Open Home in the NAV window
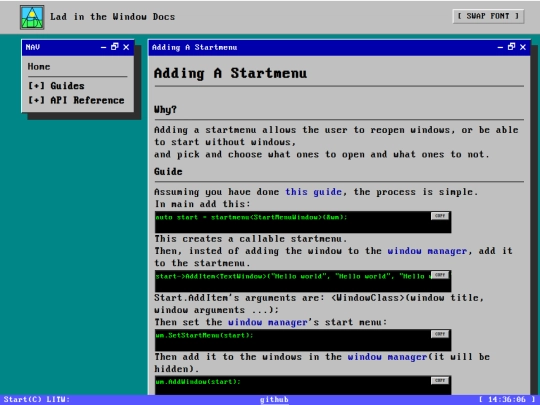The image size is (540, 405). [39, 66]
